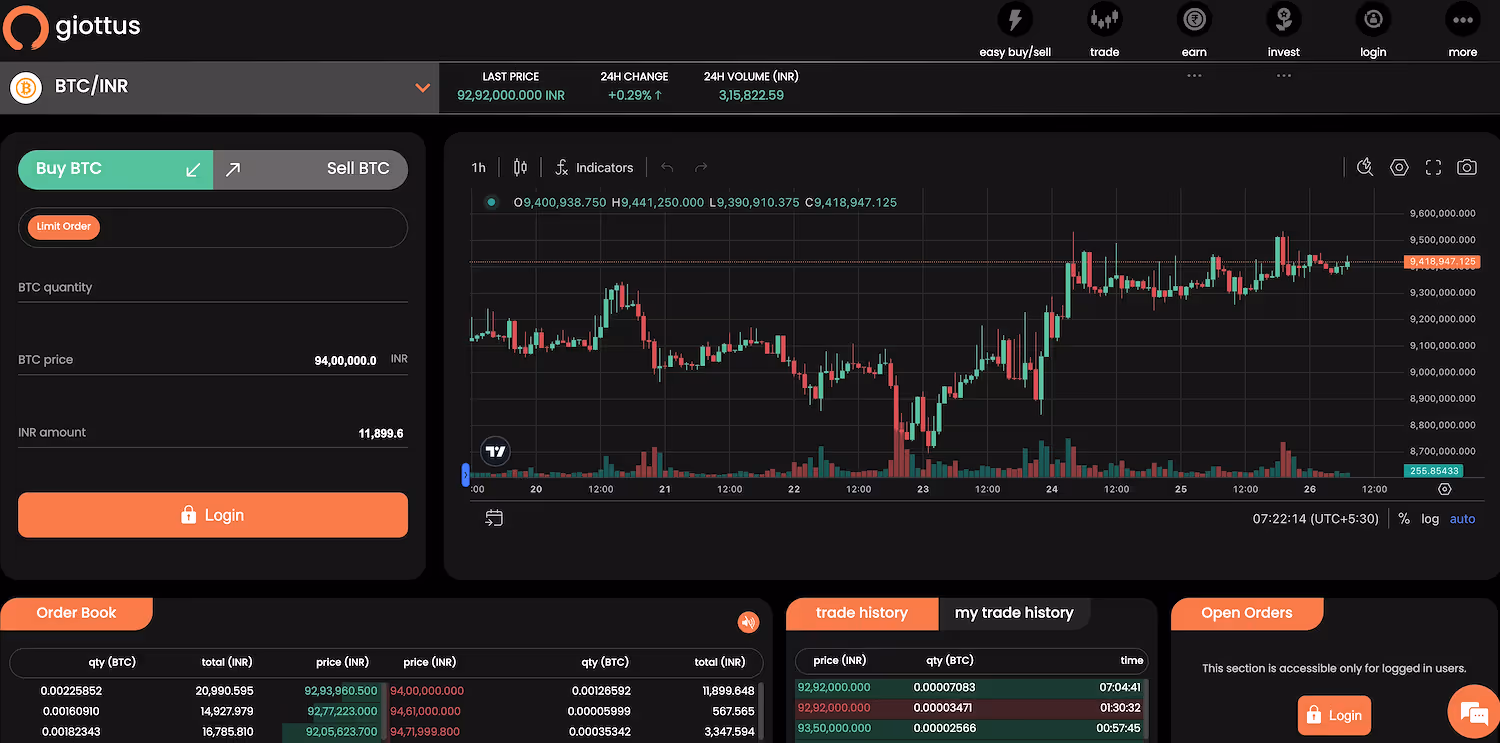Change the candlestick chart style
Viewport: 1500px width, 743px height.
(519, 167)
